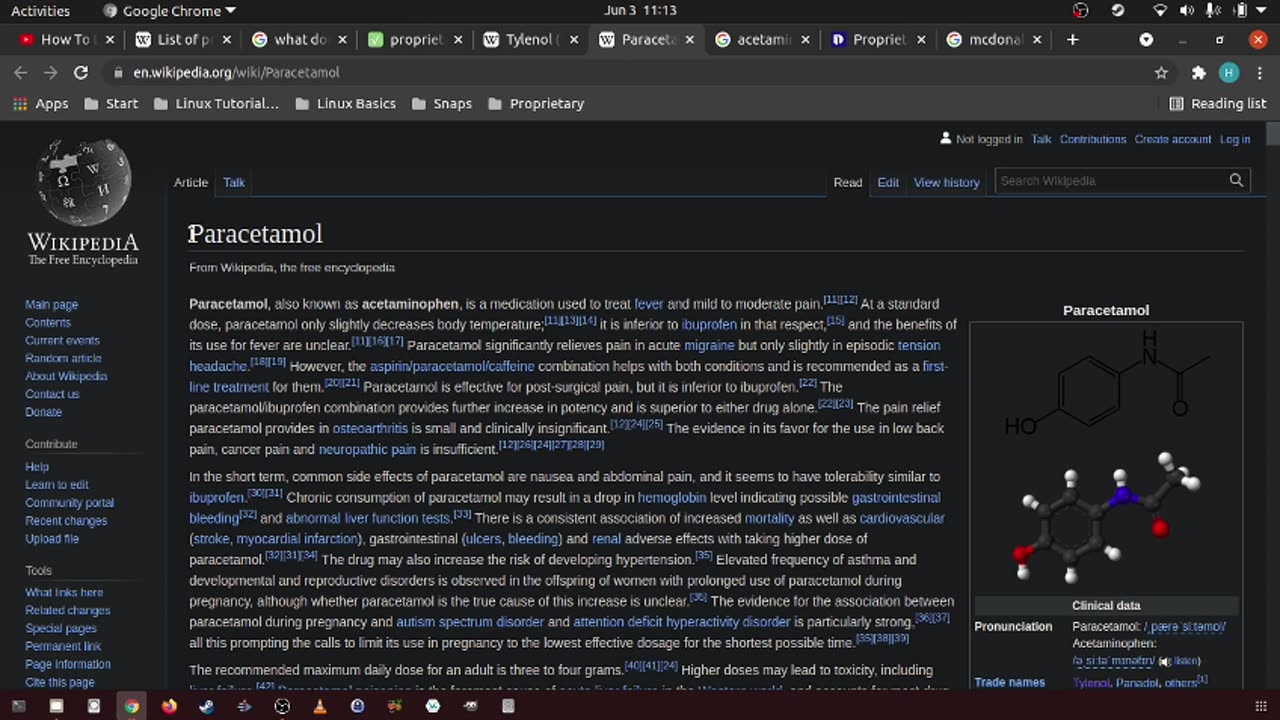The image size is (1280, 720).
Task: Click the padlock site info icon
Action: (x=118, y=72)
